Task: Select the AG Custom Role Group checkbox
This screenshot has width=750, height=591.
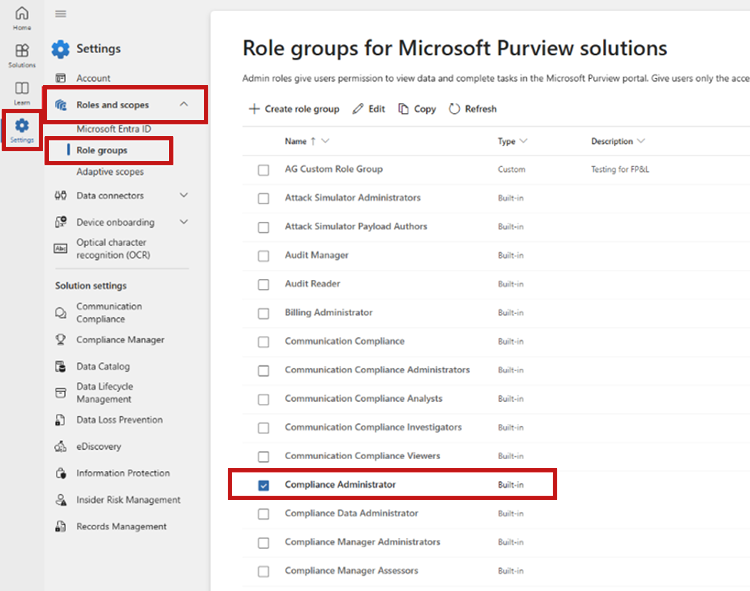Action: pos(264,170)
